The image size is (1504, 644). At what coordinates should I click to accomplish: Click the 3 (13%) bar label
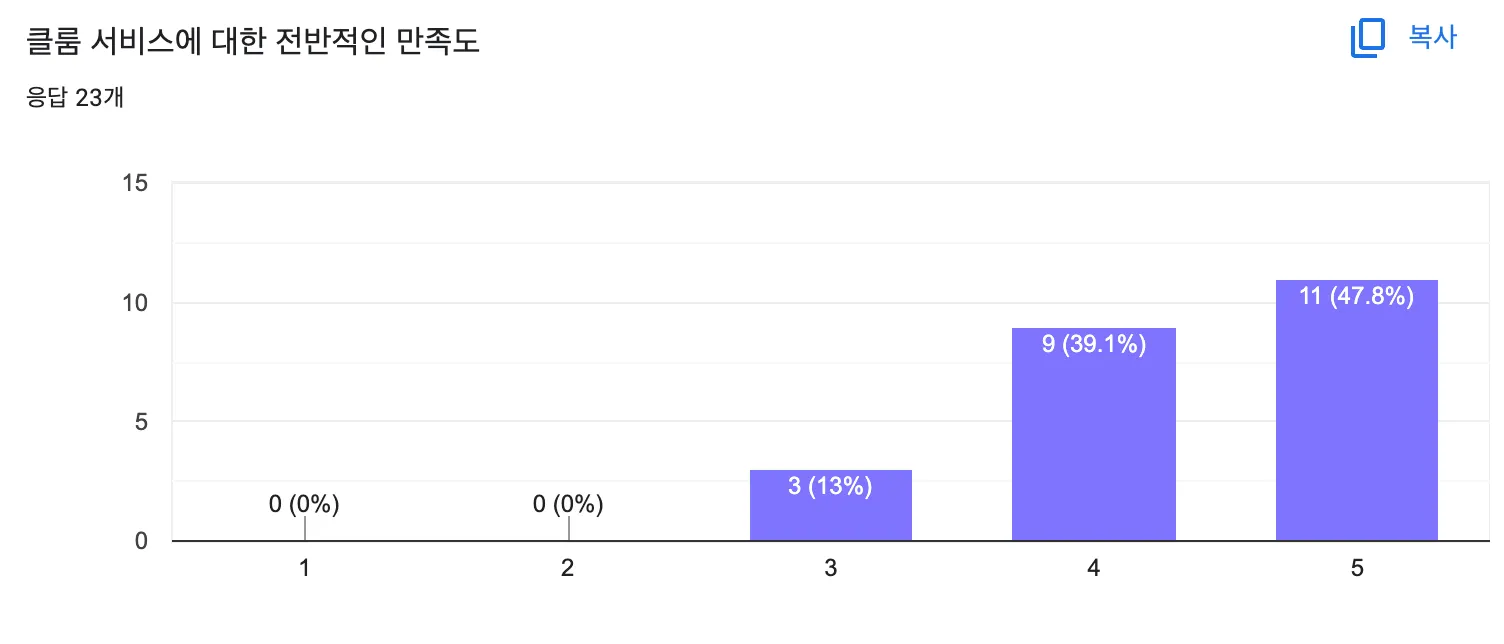(830, 487)
